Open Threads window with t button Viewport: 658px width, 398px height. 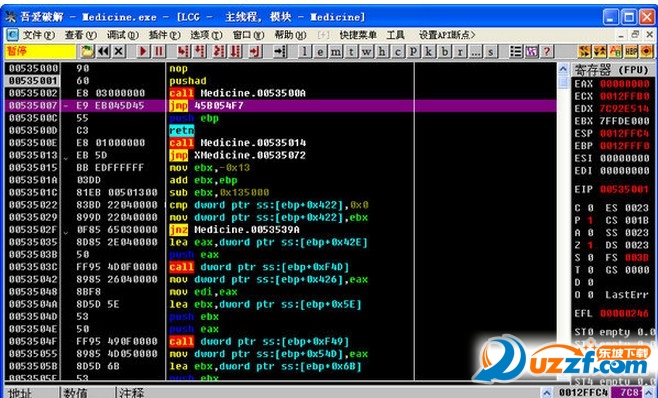pyautogui.click(x=351, y=51)
